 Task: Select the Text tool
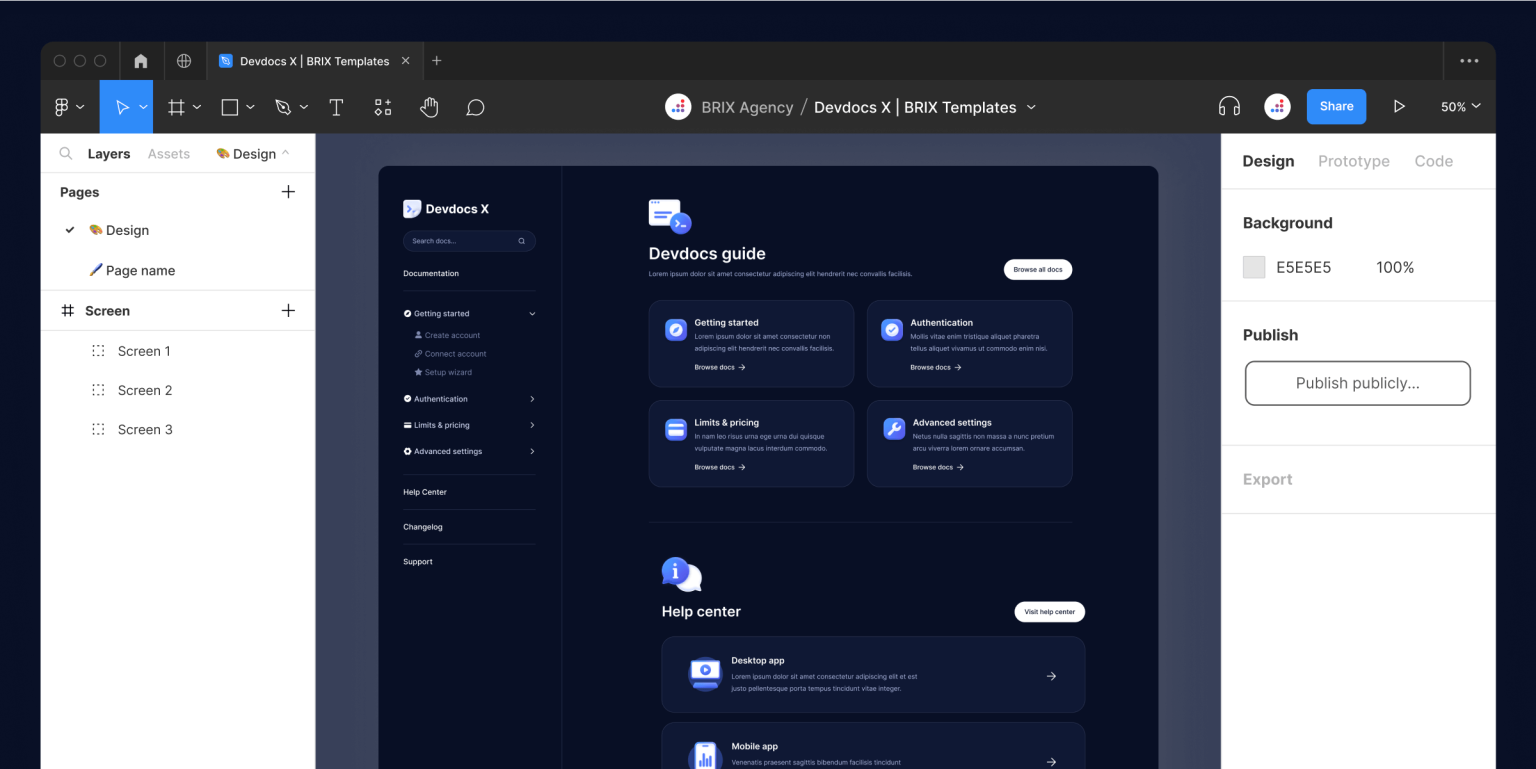(336, 106)
